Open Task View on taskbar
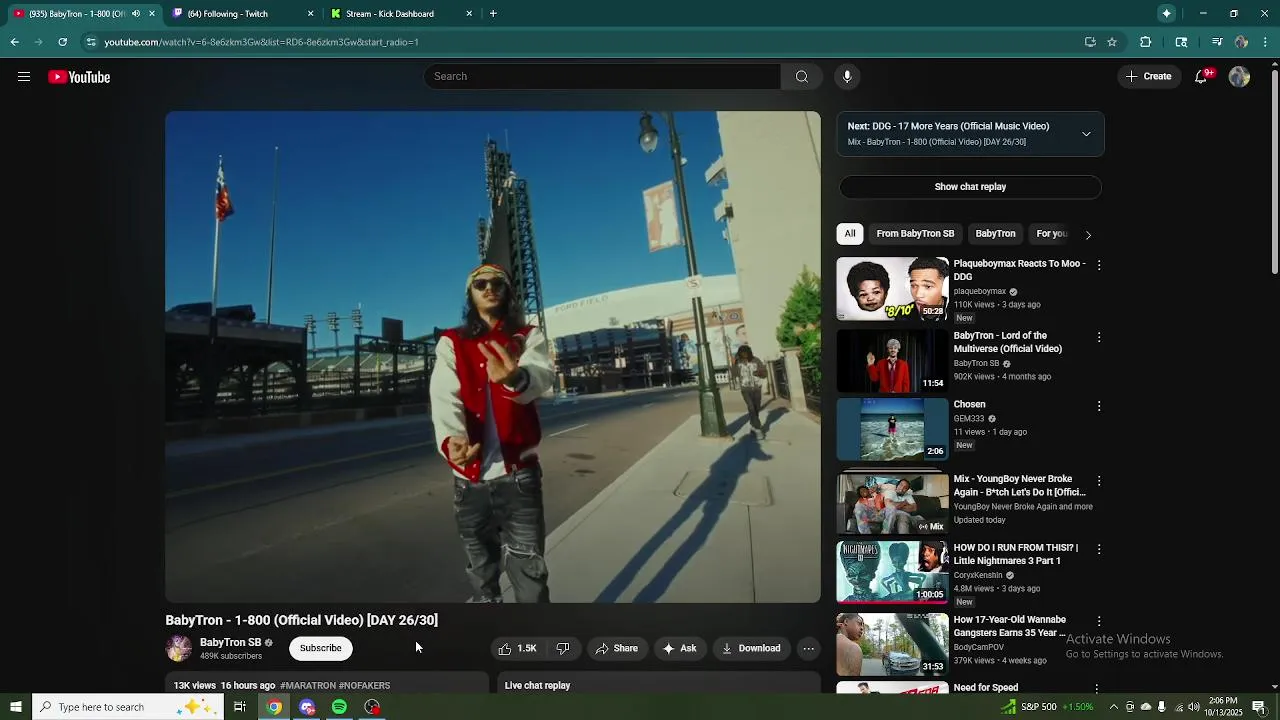 [240, 707]
